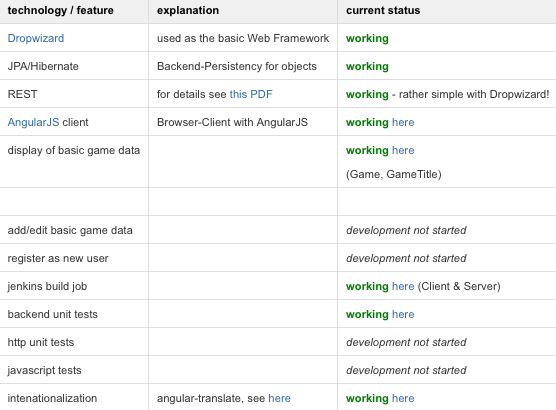556x410 pixels.
Task: Click '(Game, GameTitle)' status text
Action: tap(394, 174)
